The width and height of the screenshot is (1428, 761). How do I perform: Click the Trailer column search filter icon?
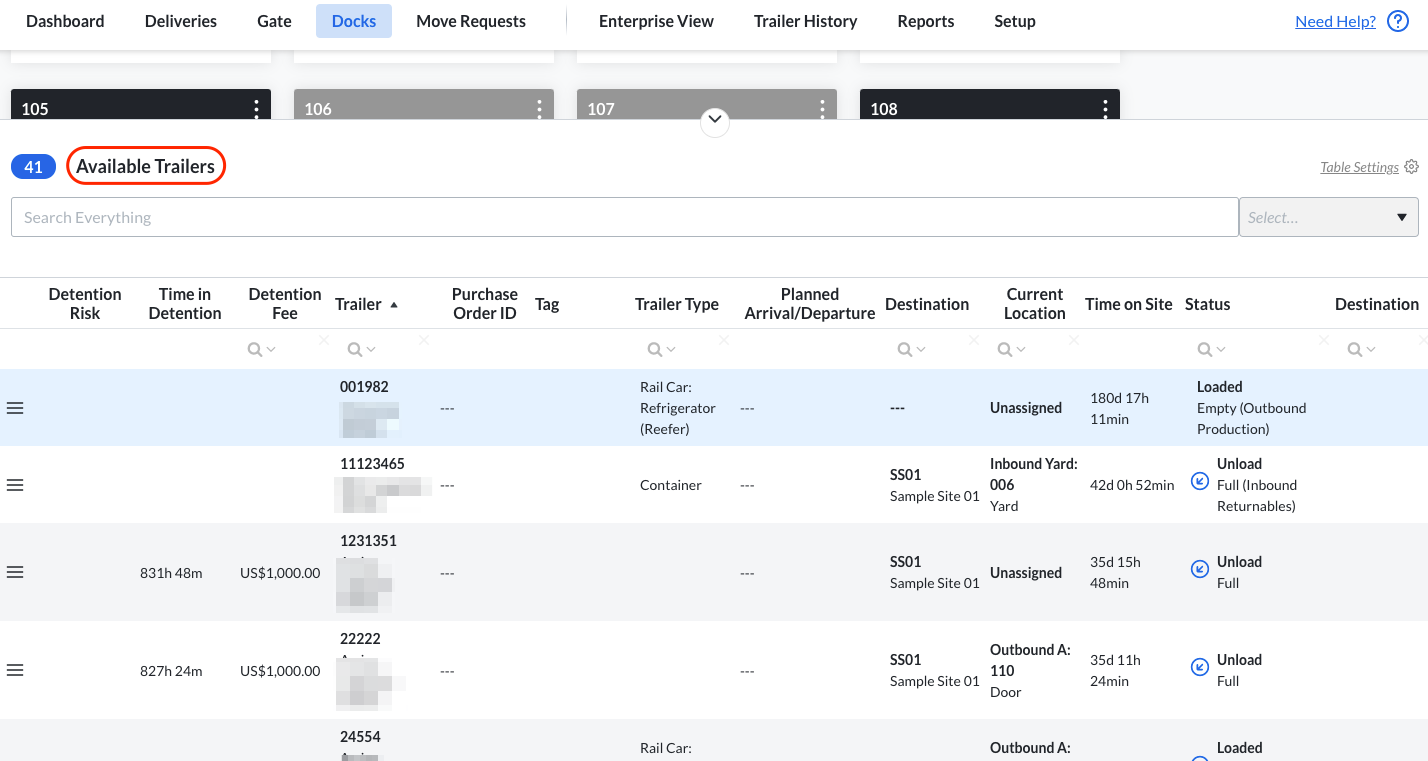(354, 349)
